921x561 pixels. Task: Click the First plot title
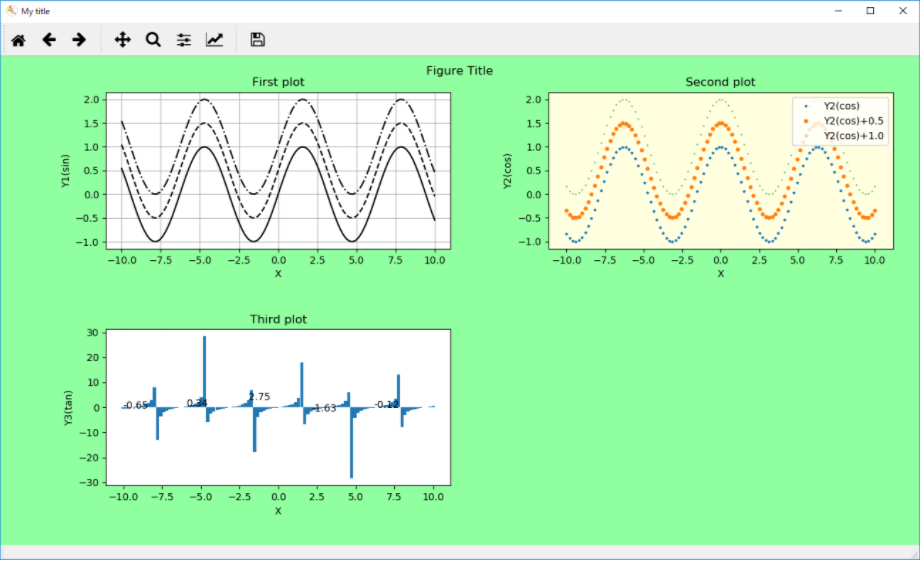[x=278, y=82]
